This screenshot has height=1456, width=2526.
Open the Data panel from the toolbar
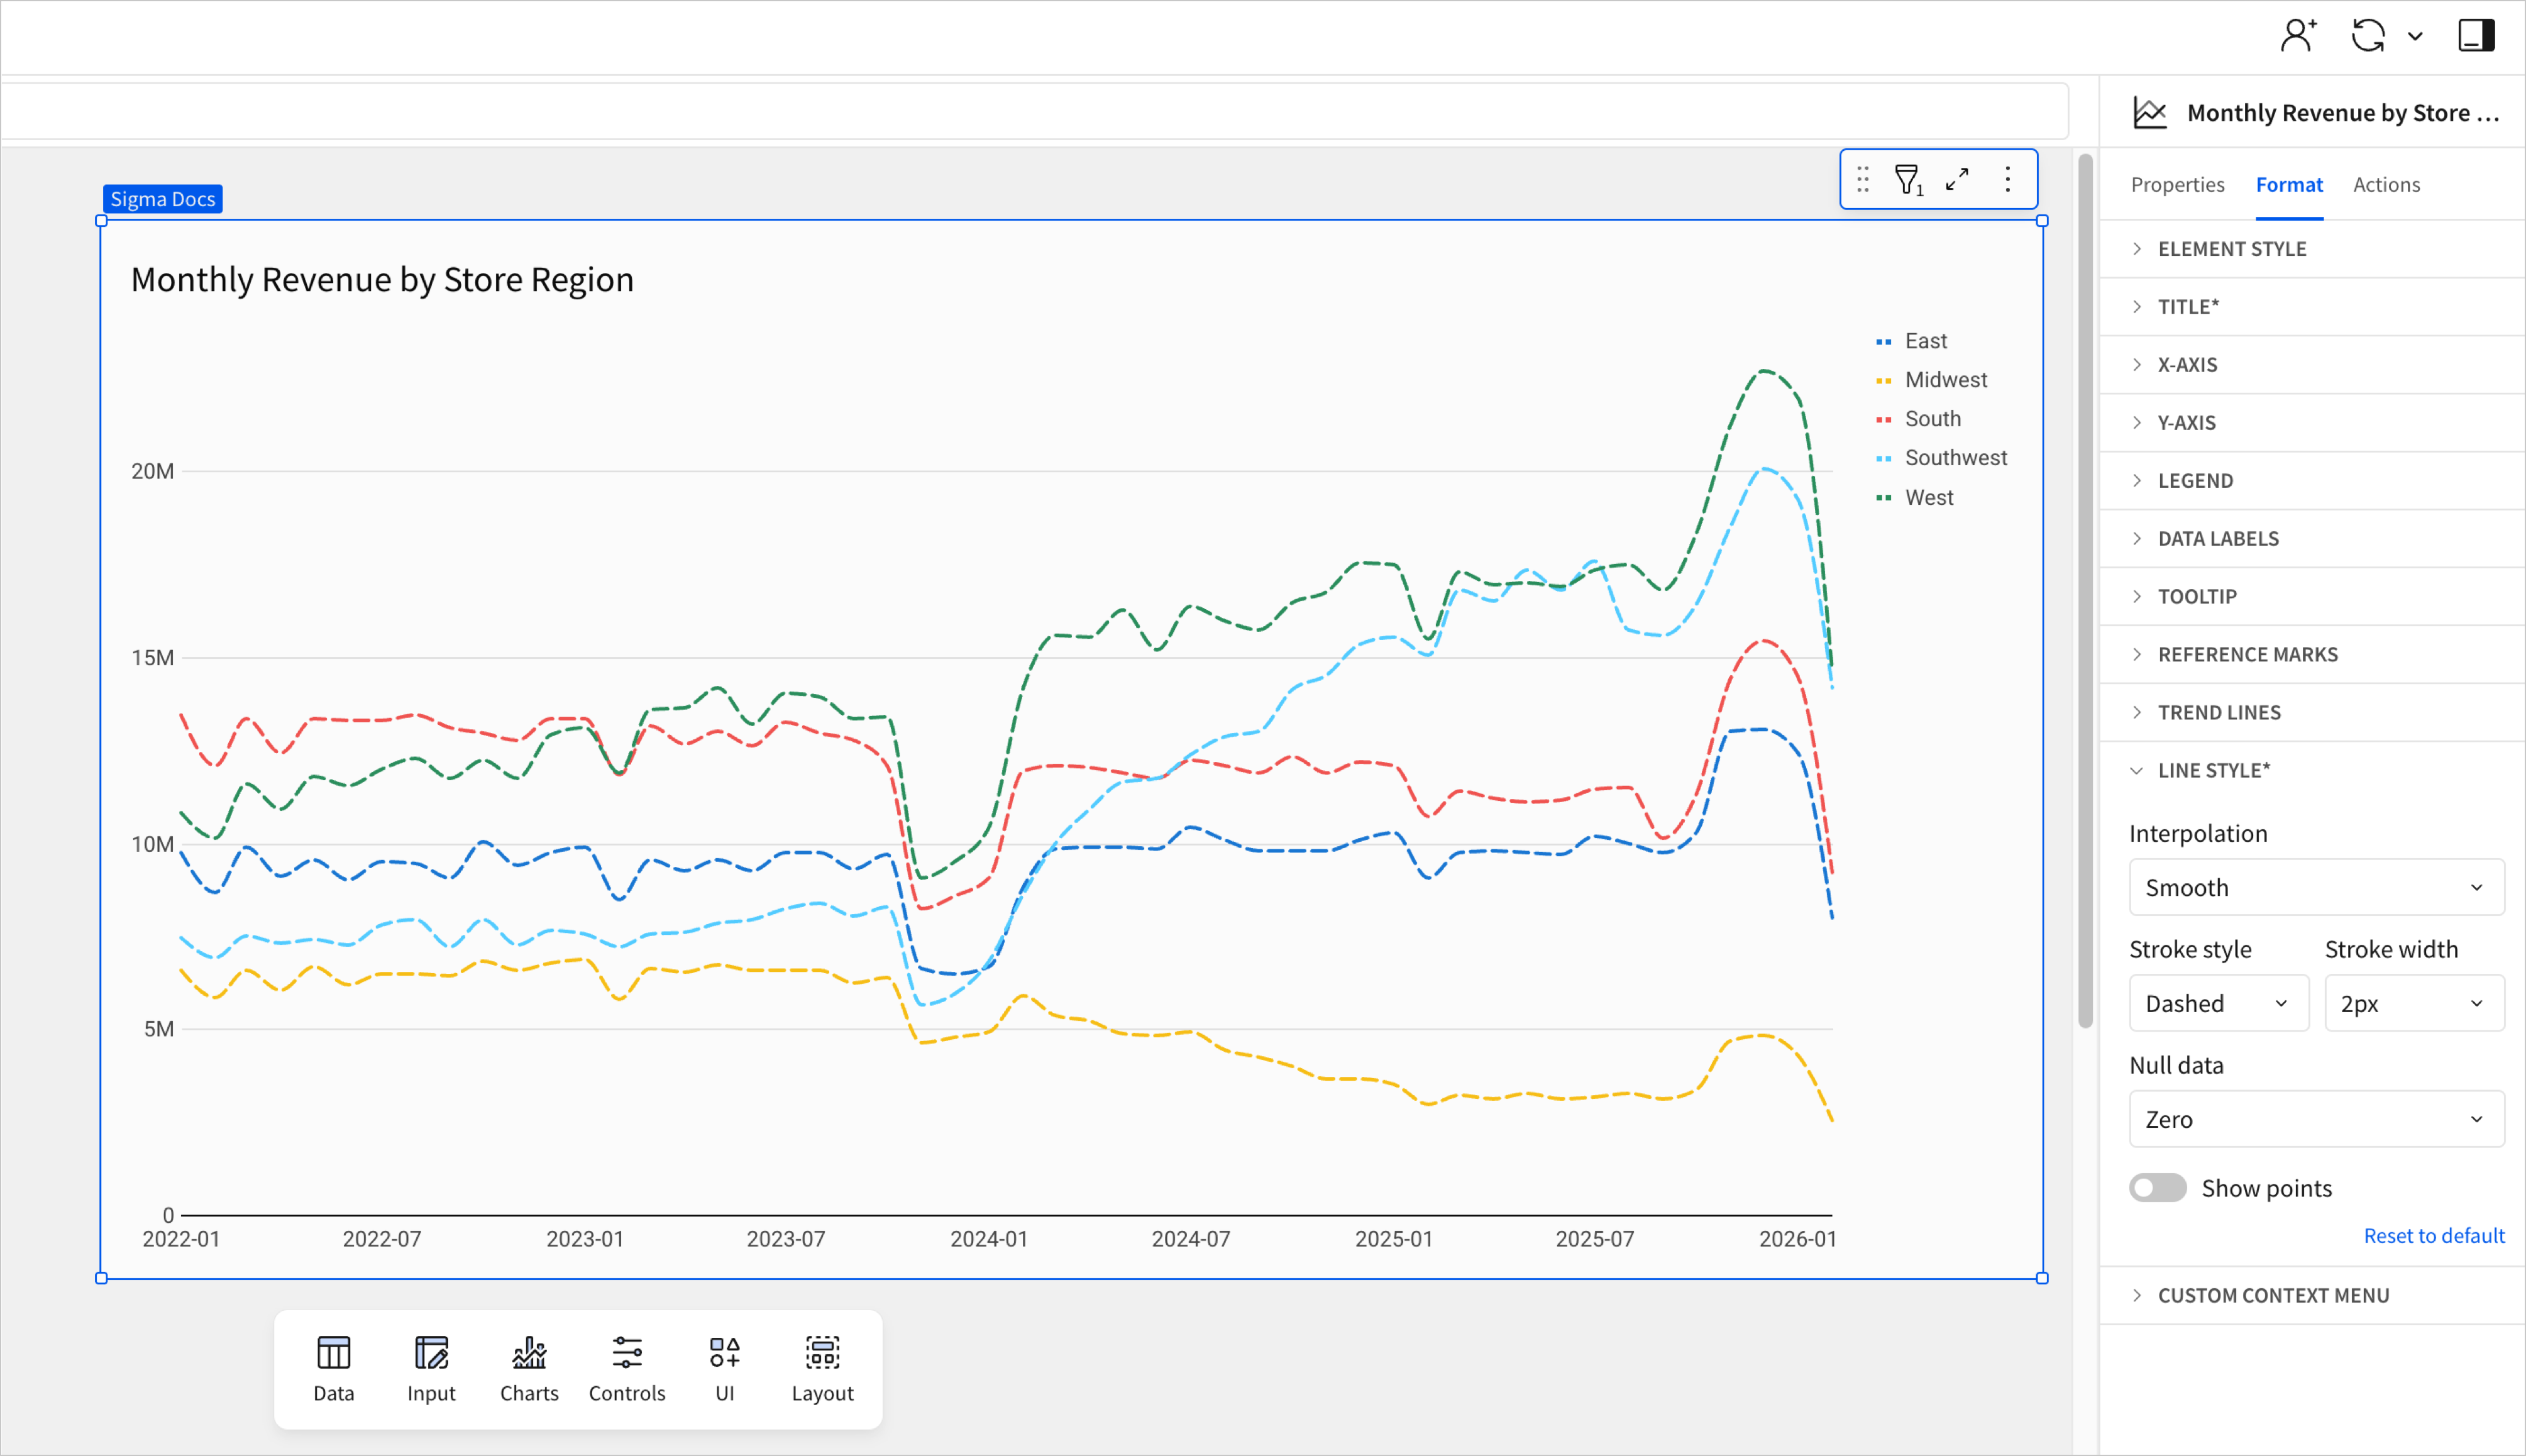click(332, 1368)
